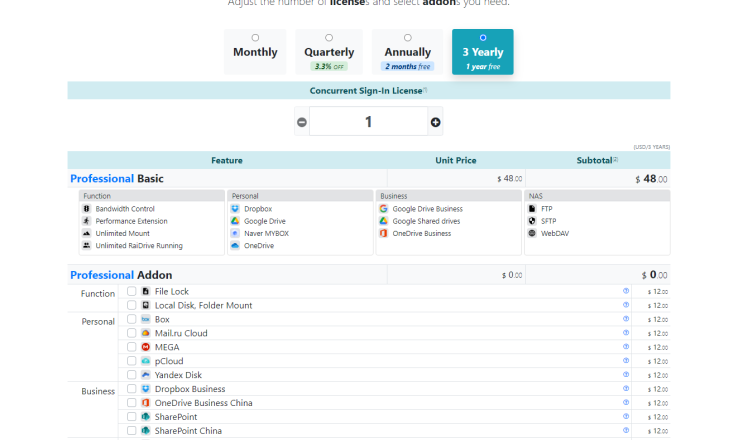Click the license quantity input field

coord(369,122)
